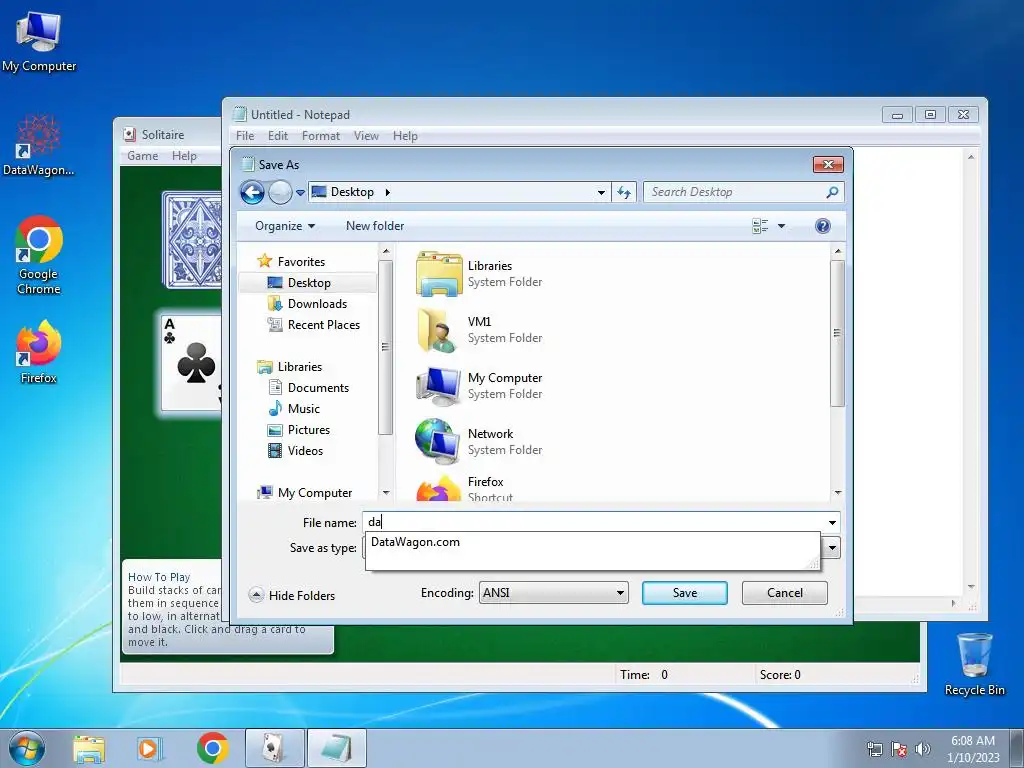Click Hide Folders toggle
Image resolution: width=1024 pixels, height=768 pixels.
pyautogui.click(x=292, y=595)
